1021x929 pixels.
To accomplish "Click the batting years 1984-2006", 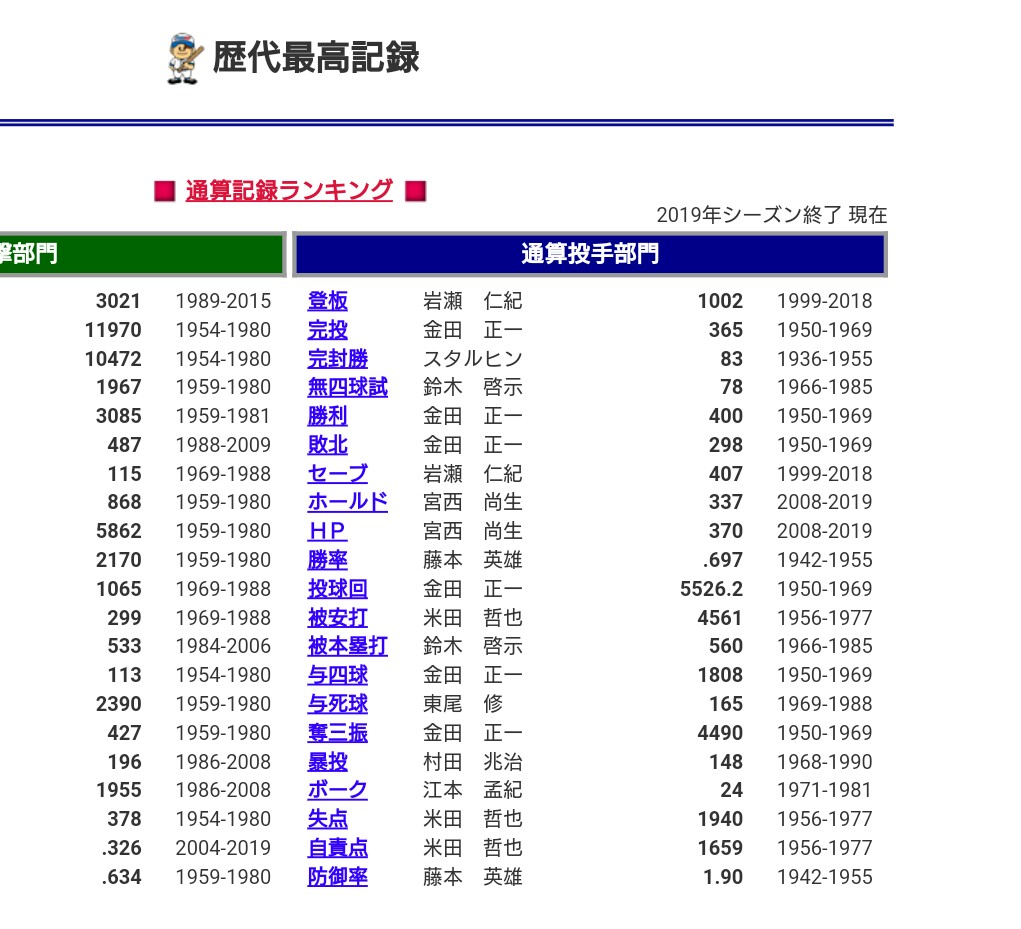I will (223, 646).
